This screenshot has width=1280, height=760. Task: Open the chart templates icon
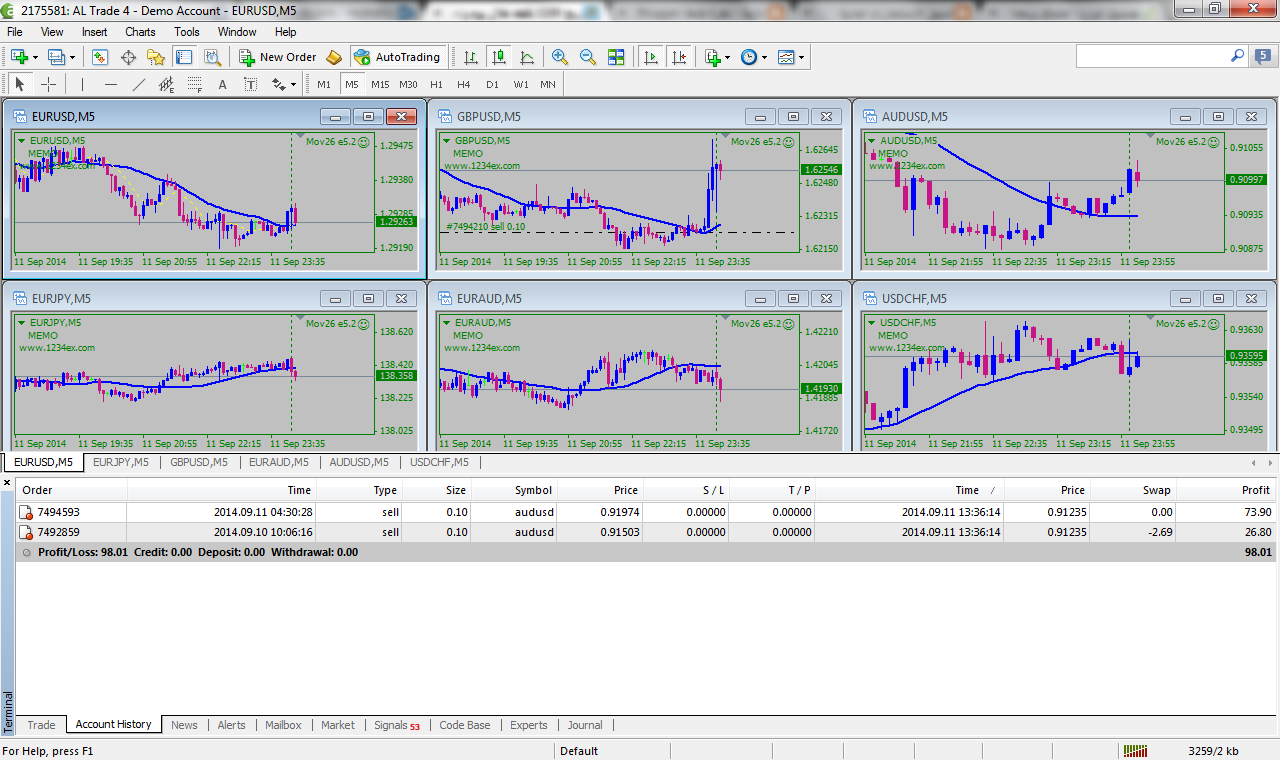[786, 57]
